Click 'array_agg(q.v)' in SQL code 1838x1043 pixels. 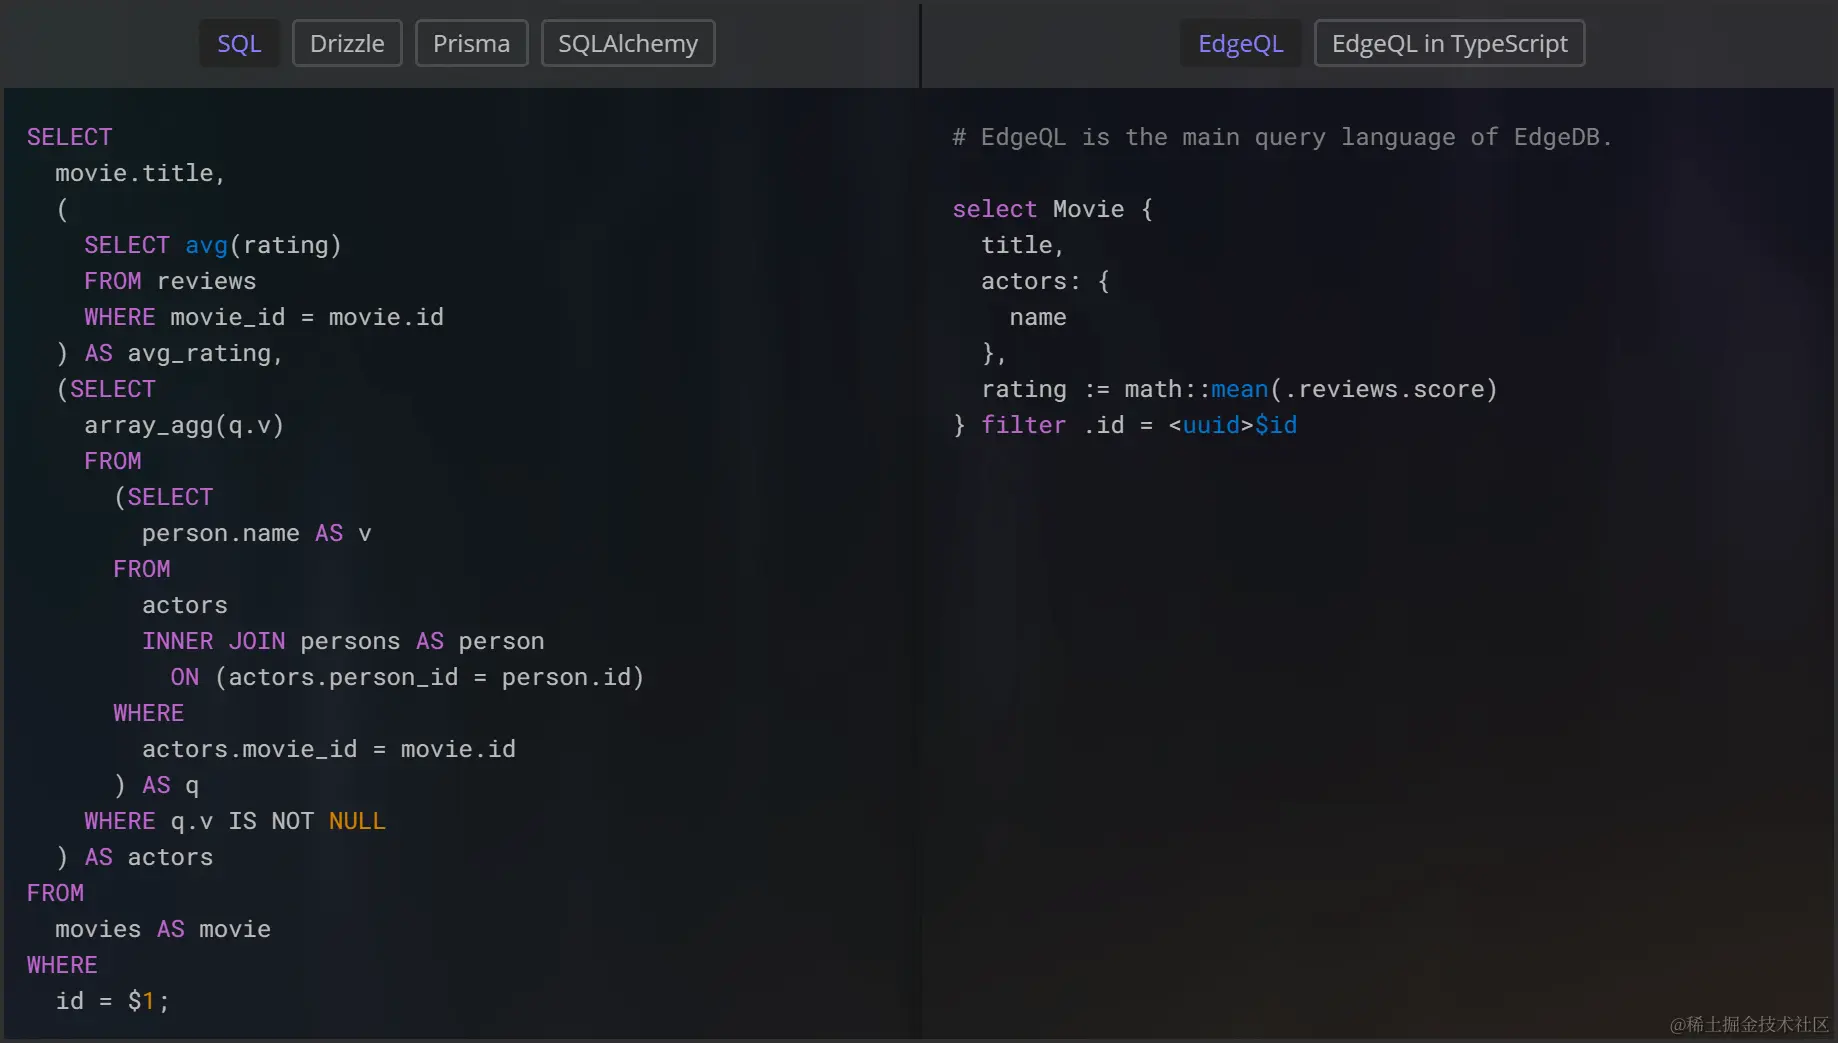tap(184, 425)
